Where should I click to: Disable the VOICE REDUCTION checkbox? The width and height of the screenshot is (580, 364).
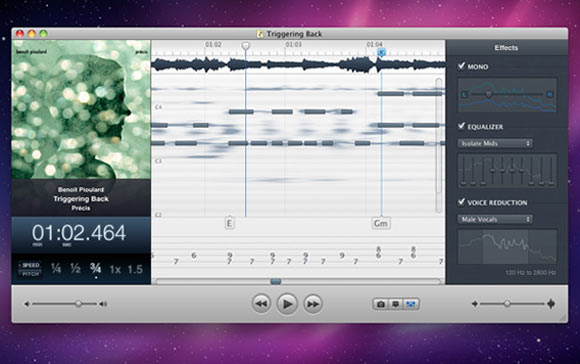point(461,202)
